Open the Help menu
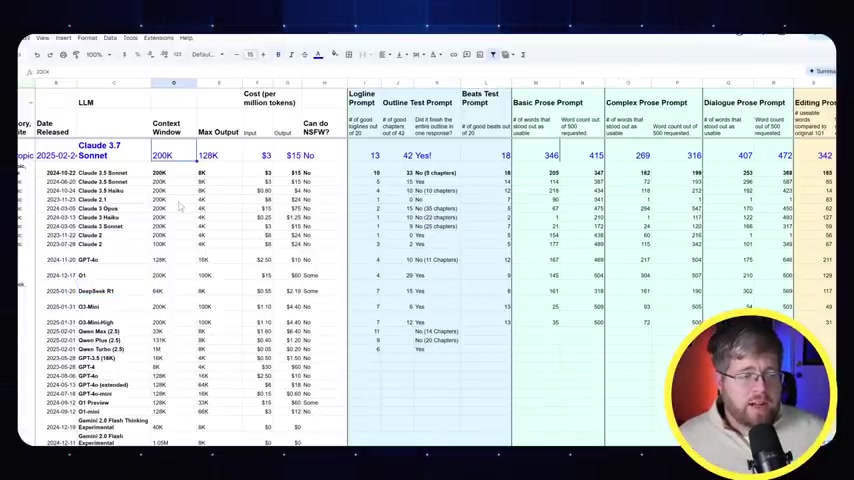 [186, 38]
